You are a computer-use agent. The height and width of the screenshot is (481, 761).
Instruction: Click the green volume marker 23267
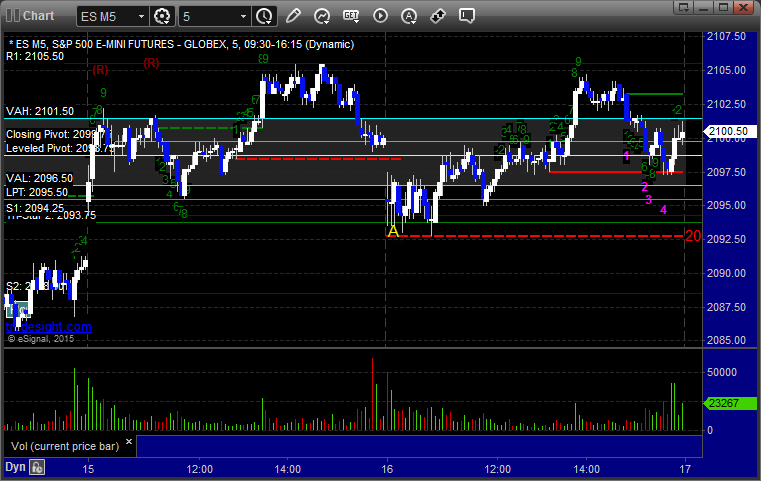729,403
